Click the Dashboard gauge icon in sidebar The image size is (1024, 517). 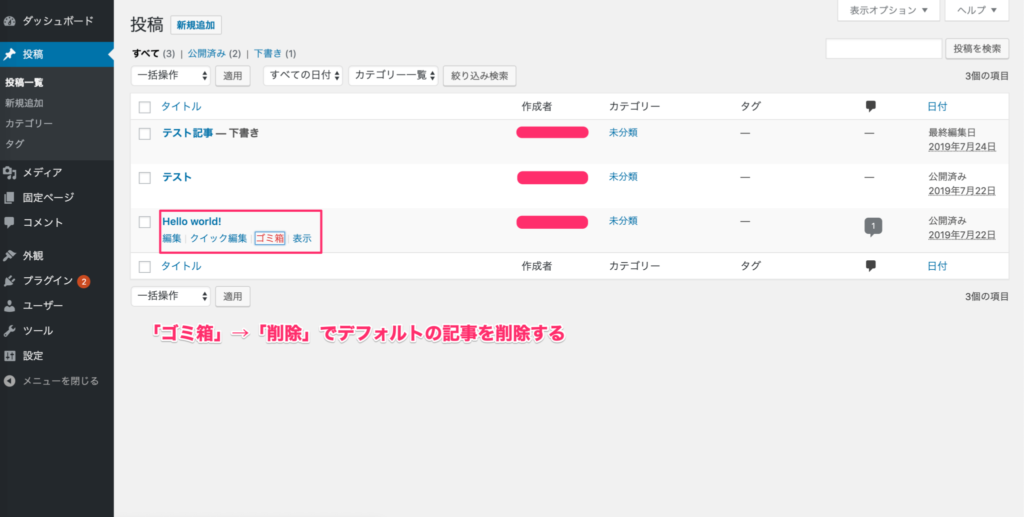tap(9, 21)
